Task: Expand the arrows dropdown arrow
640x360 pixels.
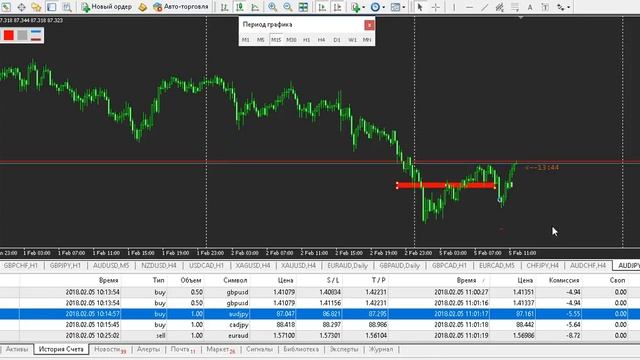Action: (569, 7)
